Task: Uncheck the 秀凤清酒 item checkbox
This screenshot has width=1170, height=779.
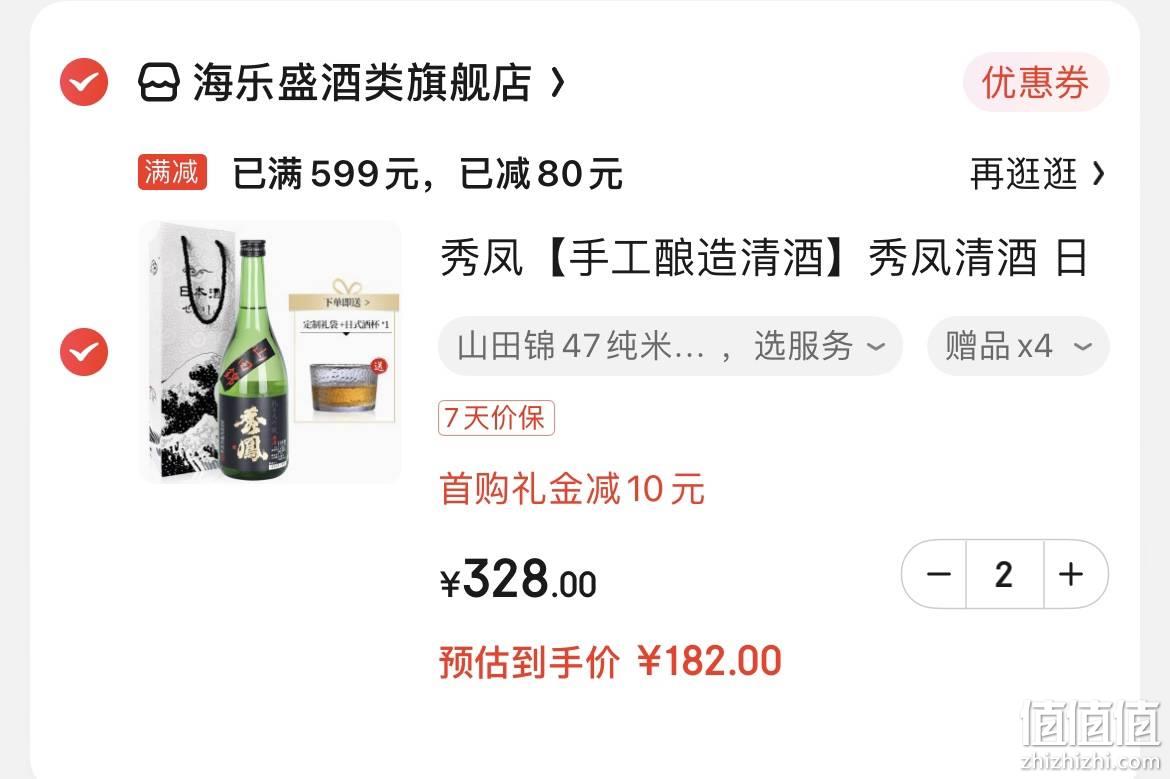Action: (84, 351)
